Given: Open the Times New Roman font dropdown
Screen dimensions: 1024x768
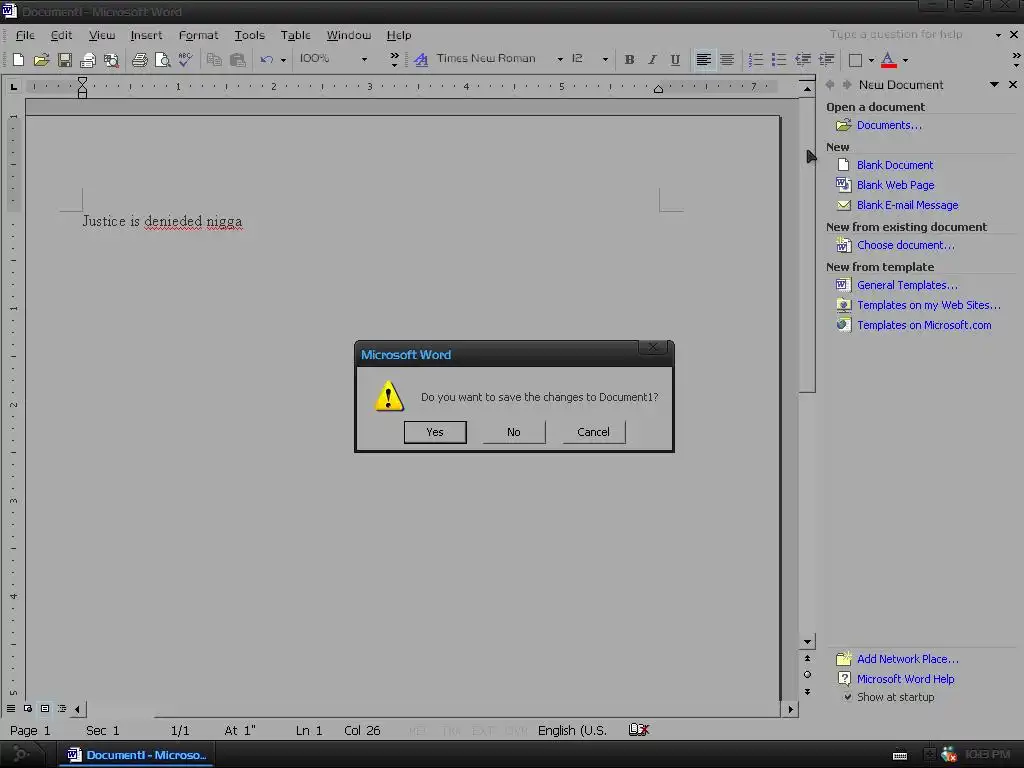Looking at the screenshot, I should click(560, 59).
